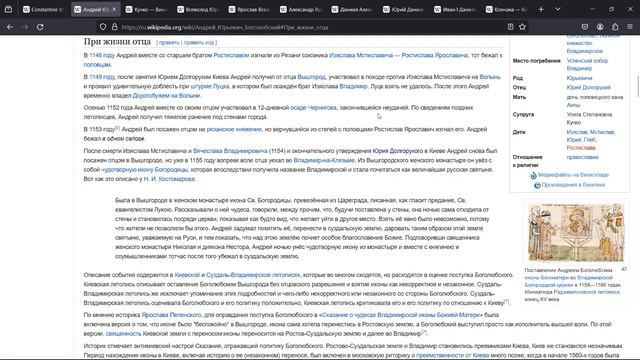Open 'Суздаль-Владимирской летописях' link
Screen dimensions: 640x360
[253, 275]
